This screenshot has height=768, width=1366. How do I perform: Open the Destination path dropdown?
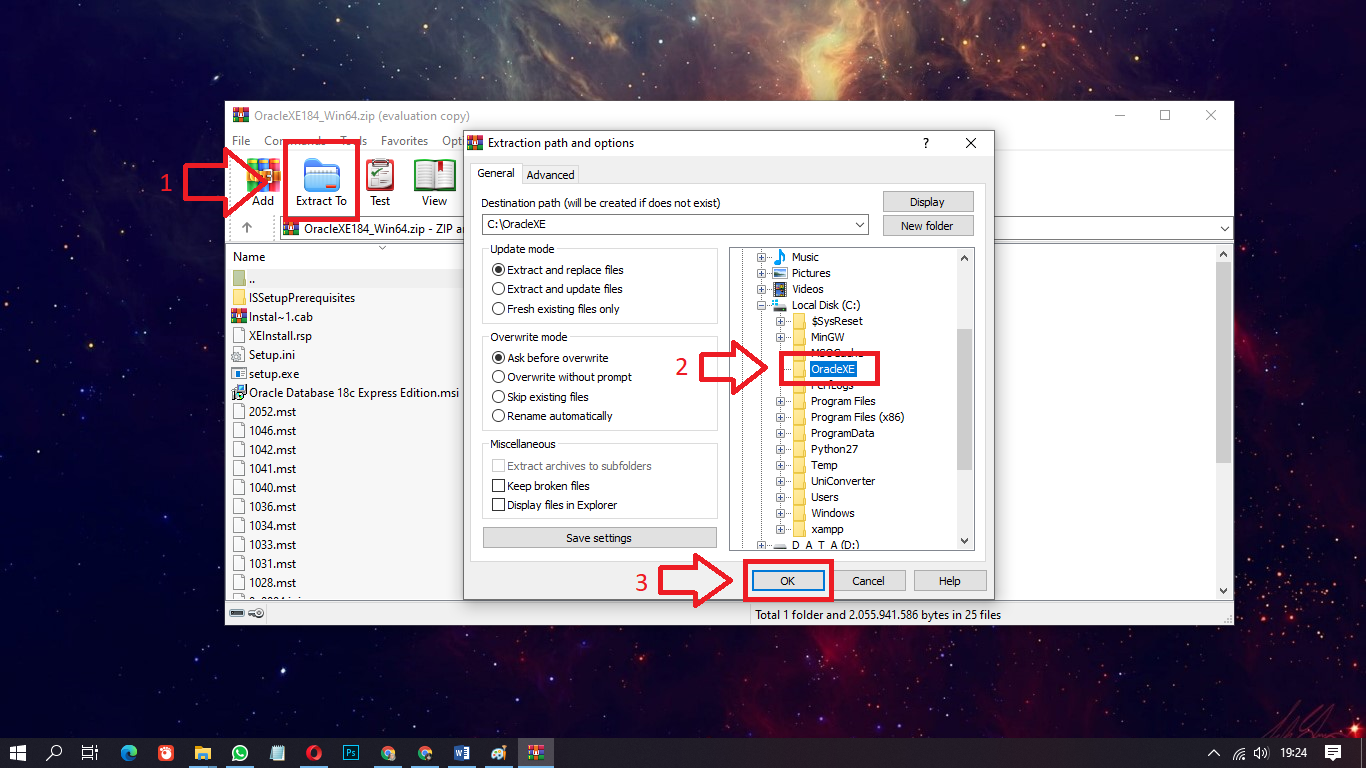(x=860, y=224)
